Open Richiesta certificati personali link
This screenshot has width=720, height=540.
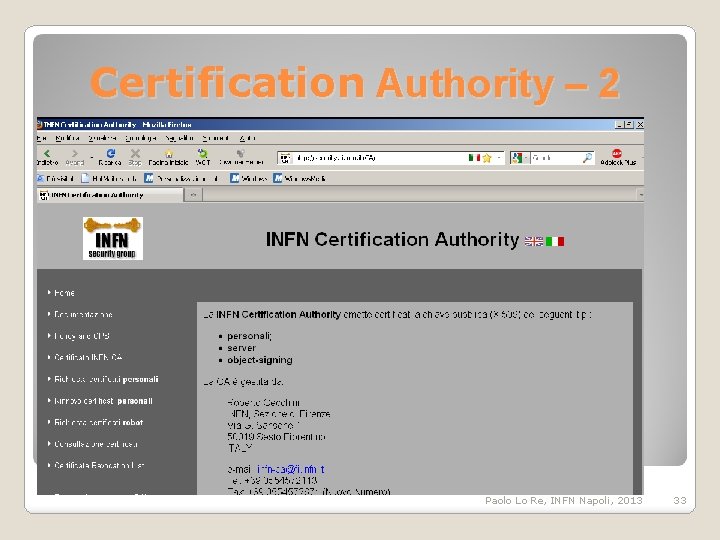pyautogui.click(x=106, y=379)
